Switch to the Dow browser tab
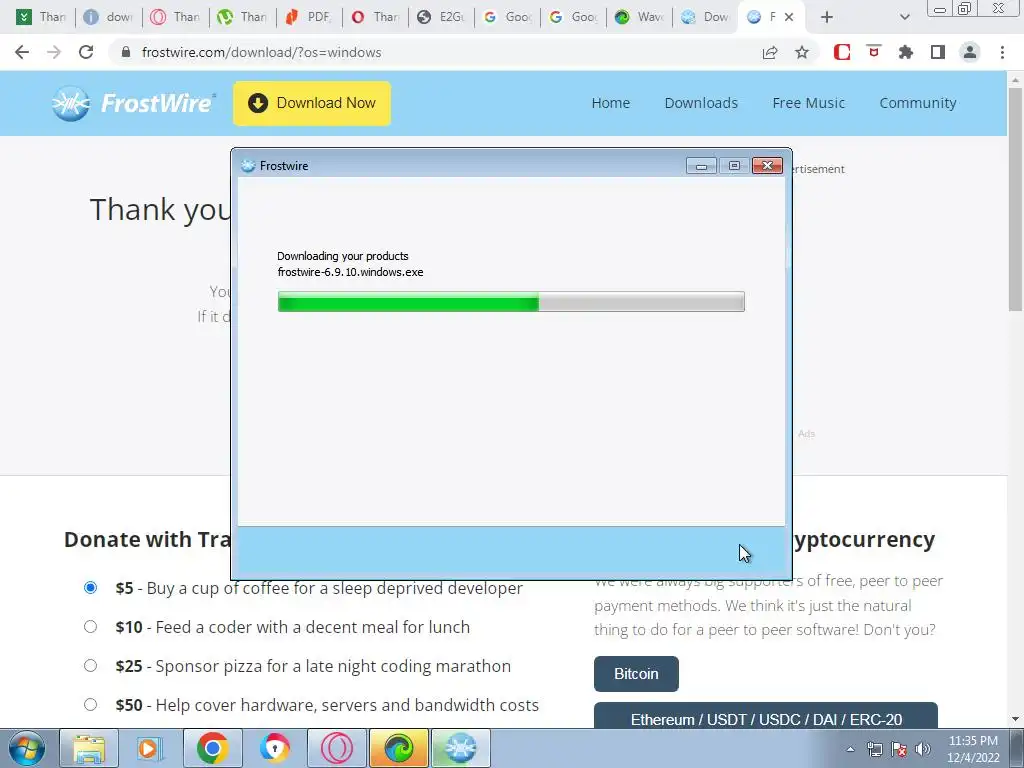 (x=705, y=17)
